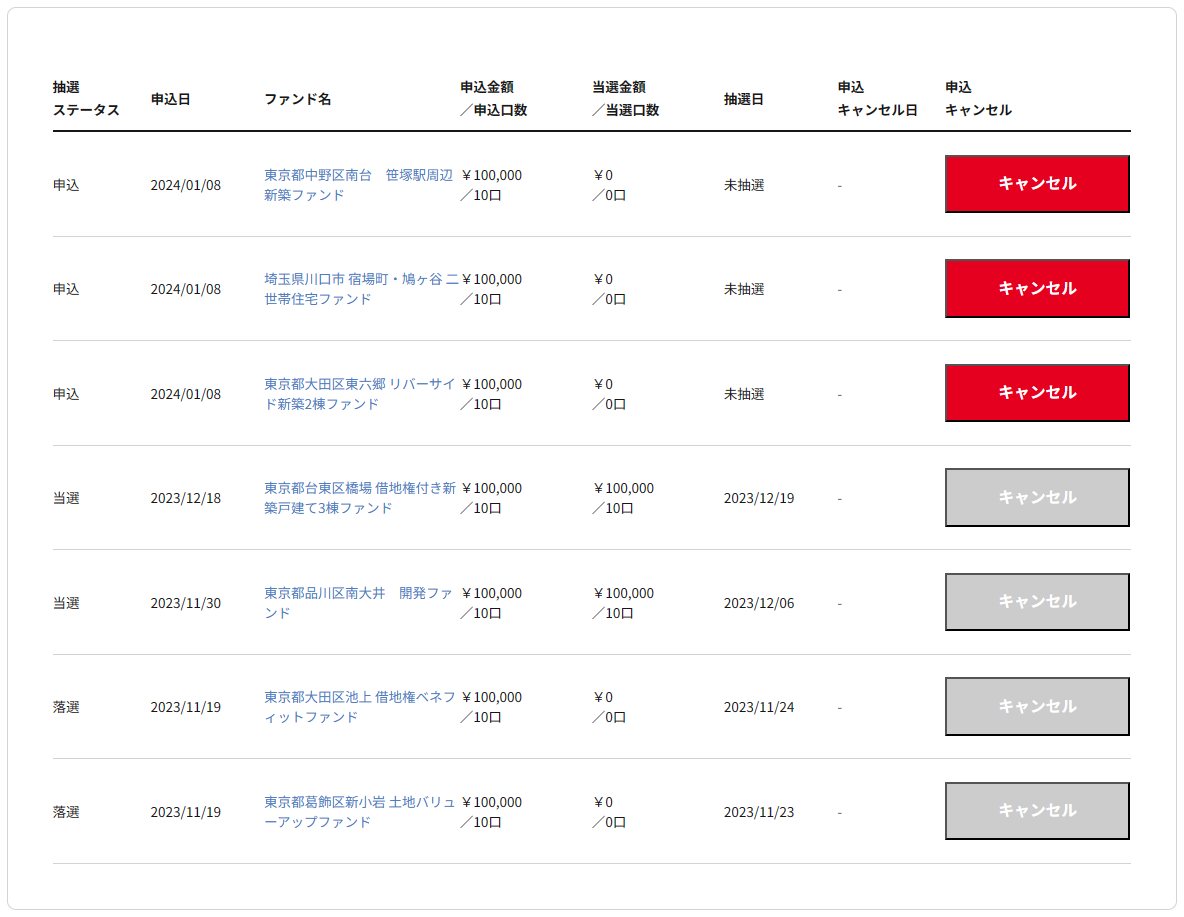Select the lottery date 2023/11/23
Image resolution: width=1184 pixels, height=917 pixels.
[x=759, y=812]
